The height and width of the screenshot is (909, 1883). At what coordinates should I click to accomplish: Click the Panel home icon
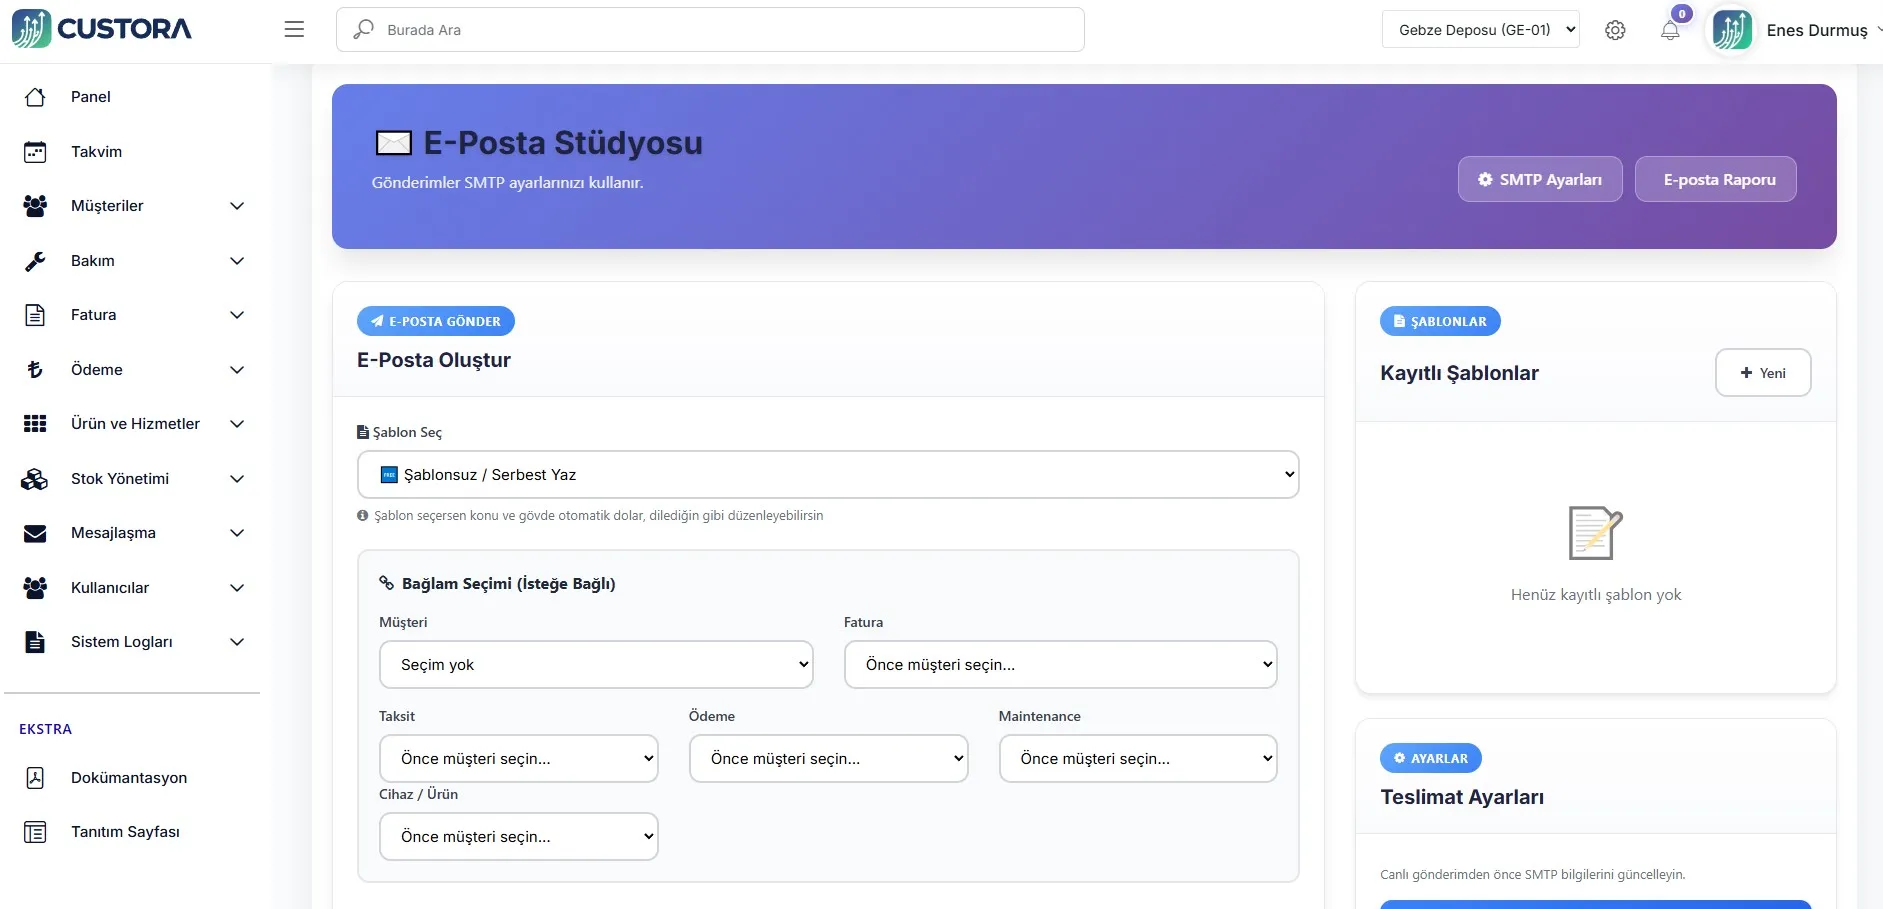tap(35, 97)
